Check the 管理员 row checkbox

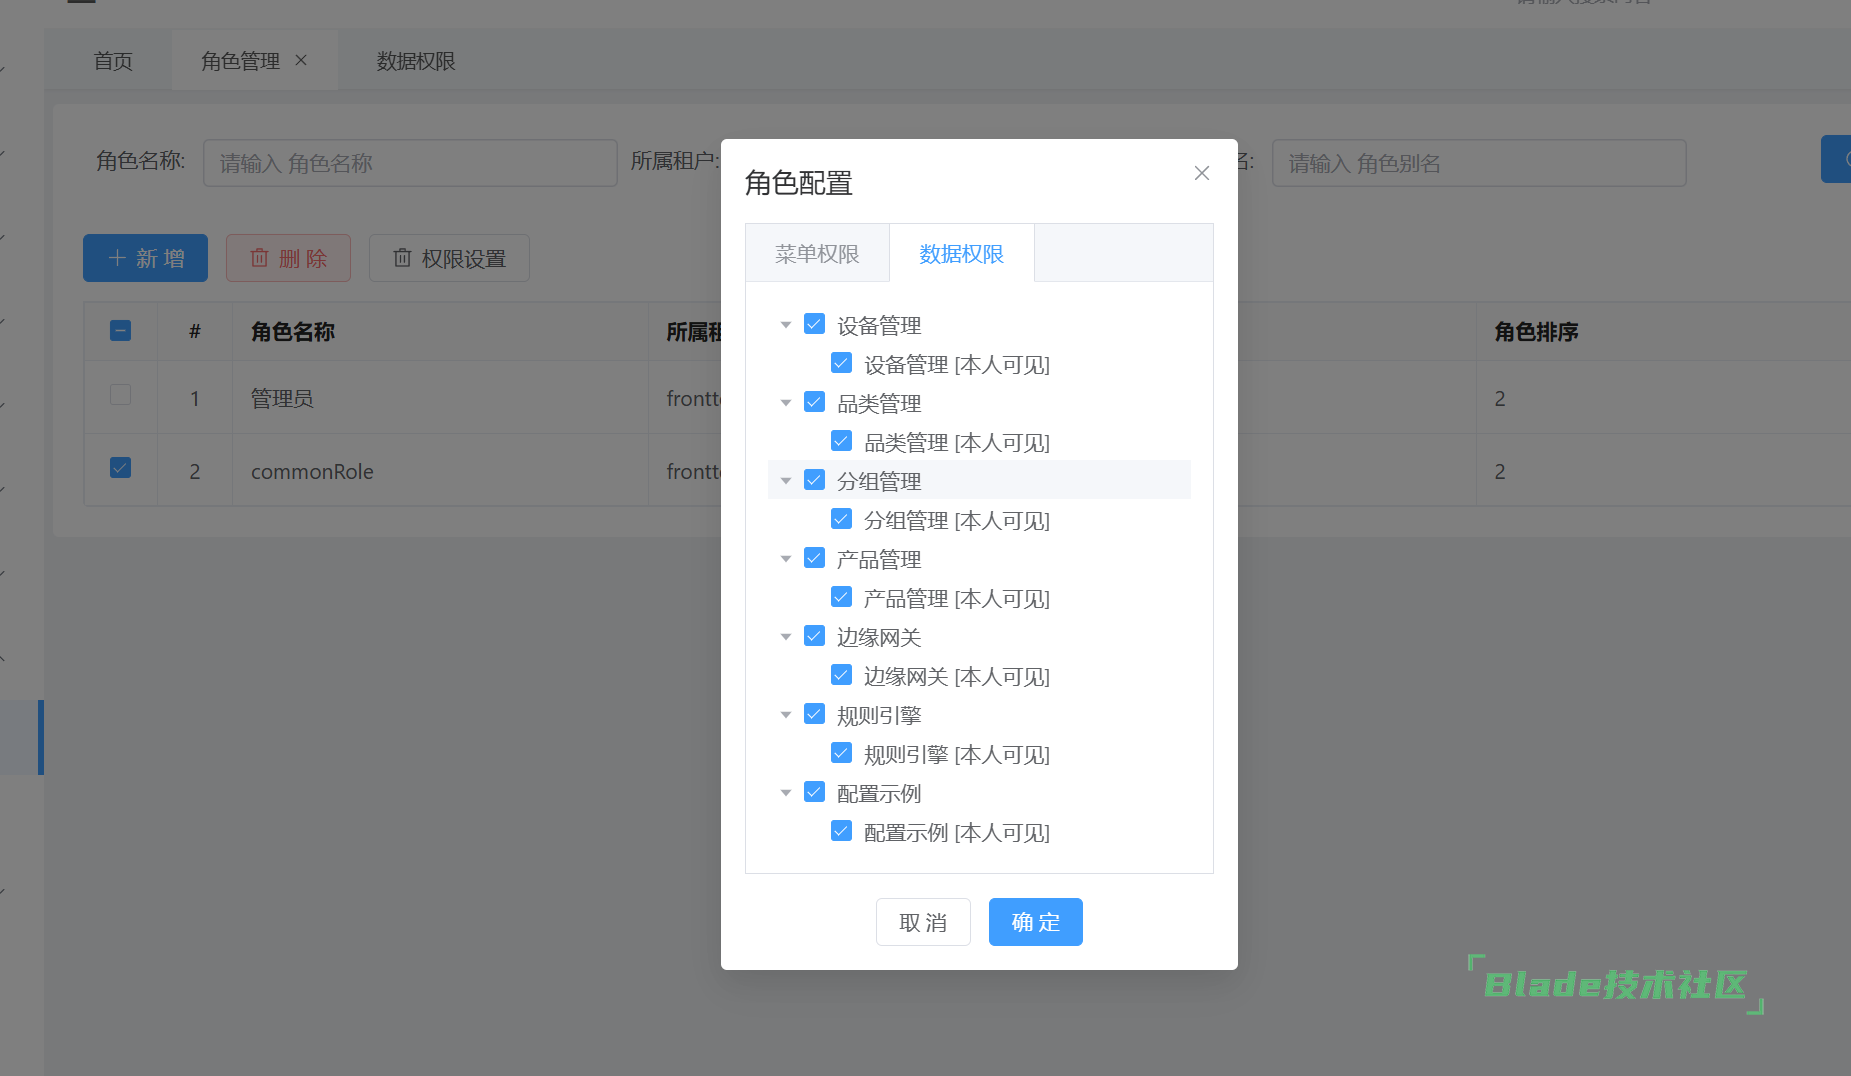tap(120, 395)
